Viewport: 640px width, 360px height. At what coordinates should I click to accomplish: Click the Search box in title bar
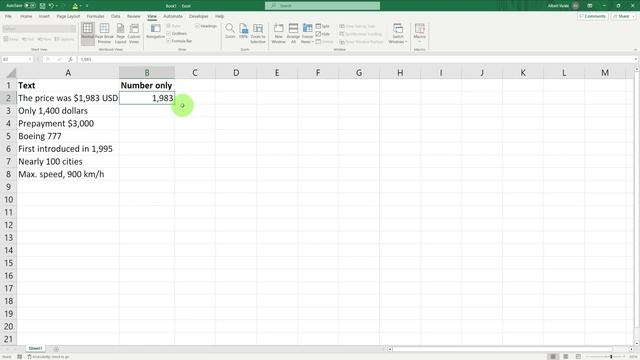[x=322, y=6]
